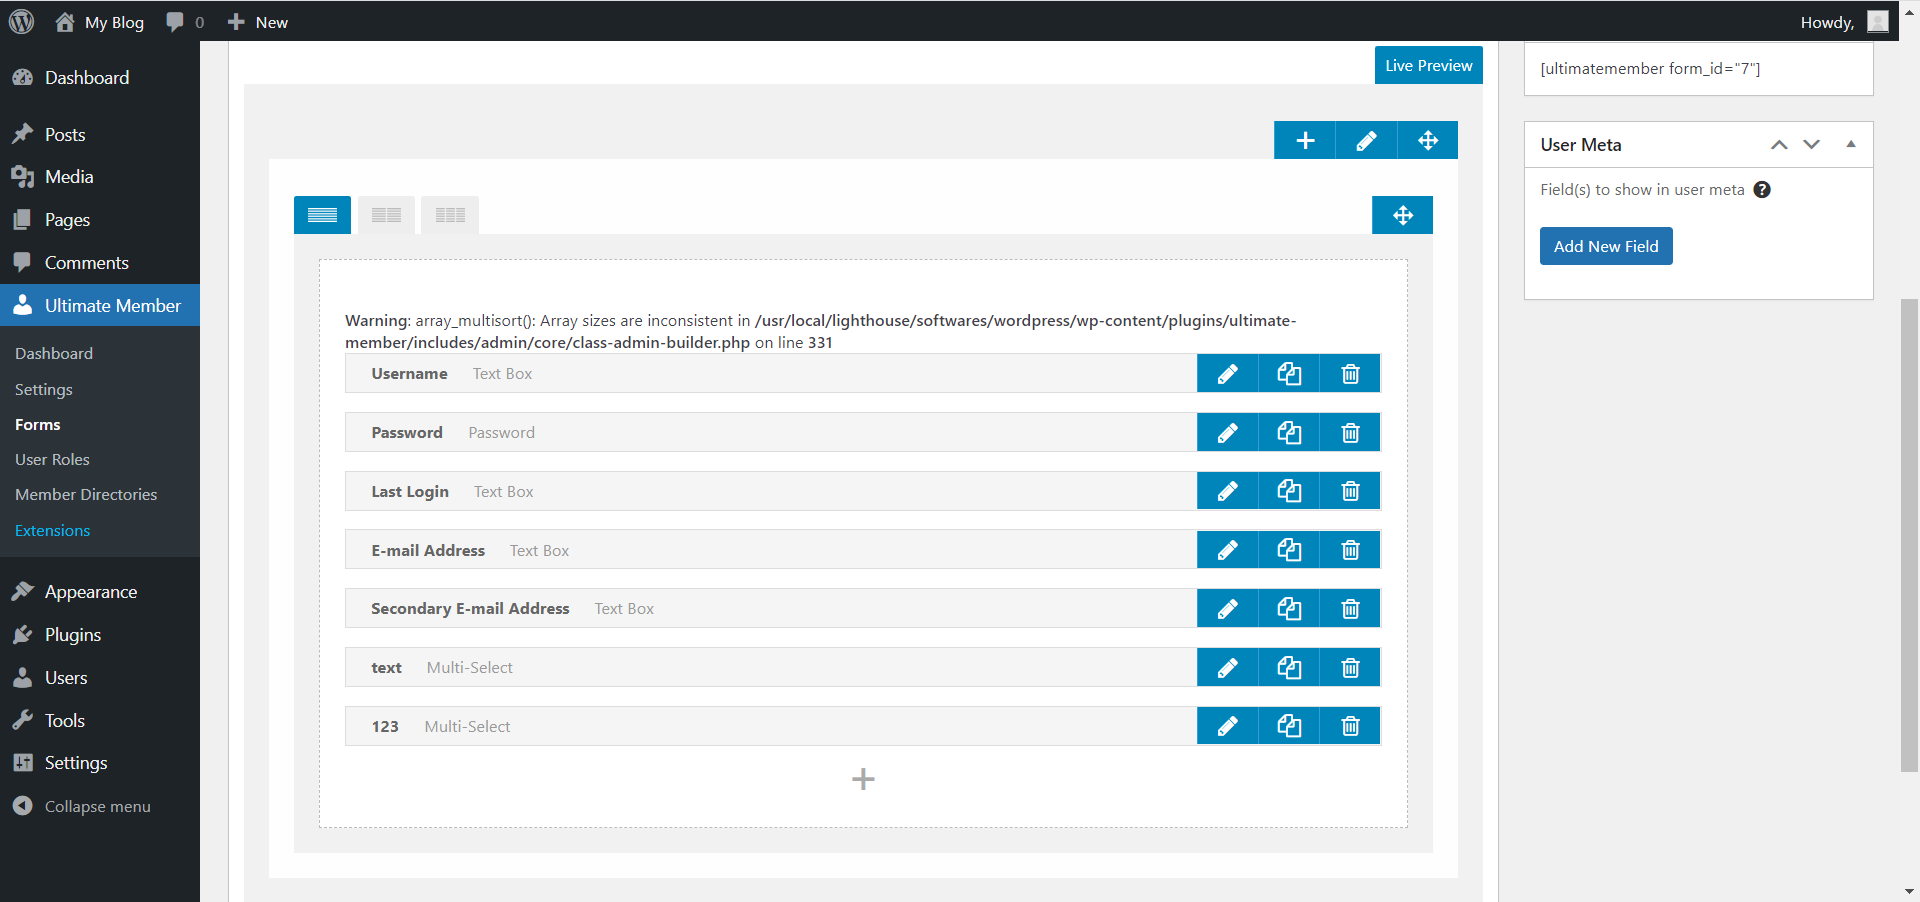This screenshot has height=902, width=1920.
Task: Move User Meta panel up
Action: [x=1779, y=145]
